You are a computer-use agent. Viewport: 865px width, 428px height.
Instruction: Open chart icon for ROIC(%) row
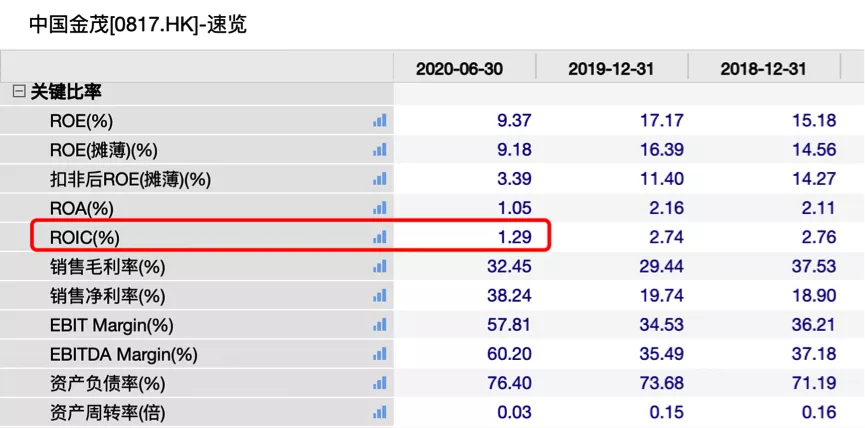point(380,237)
